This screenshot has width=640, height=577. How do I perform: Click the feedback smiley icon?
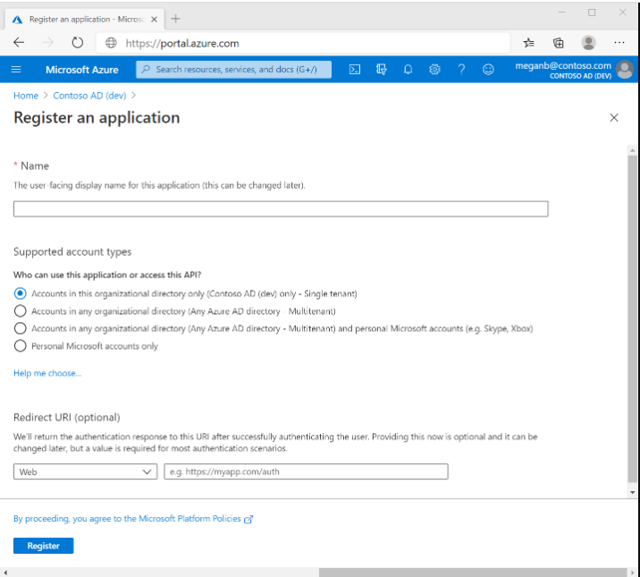point(488,69)
